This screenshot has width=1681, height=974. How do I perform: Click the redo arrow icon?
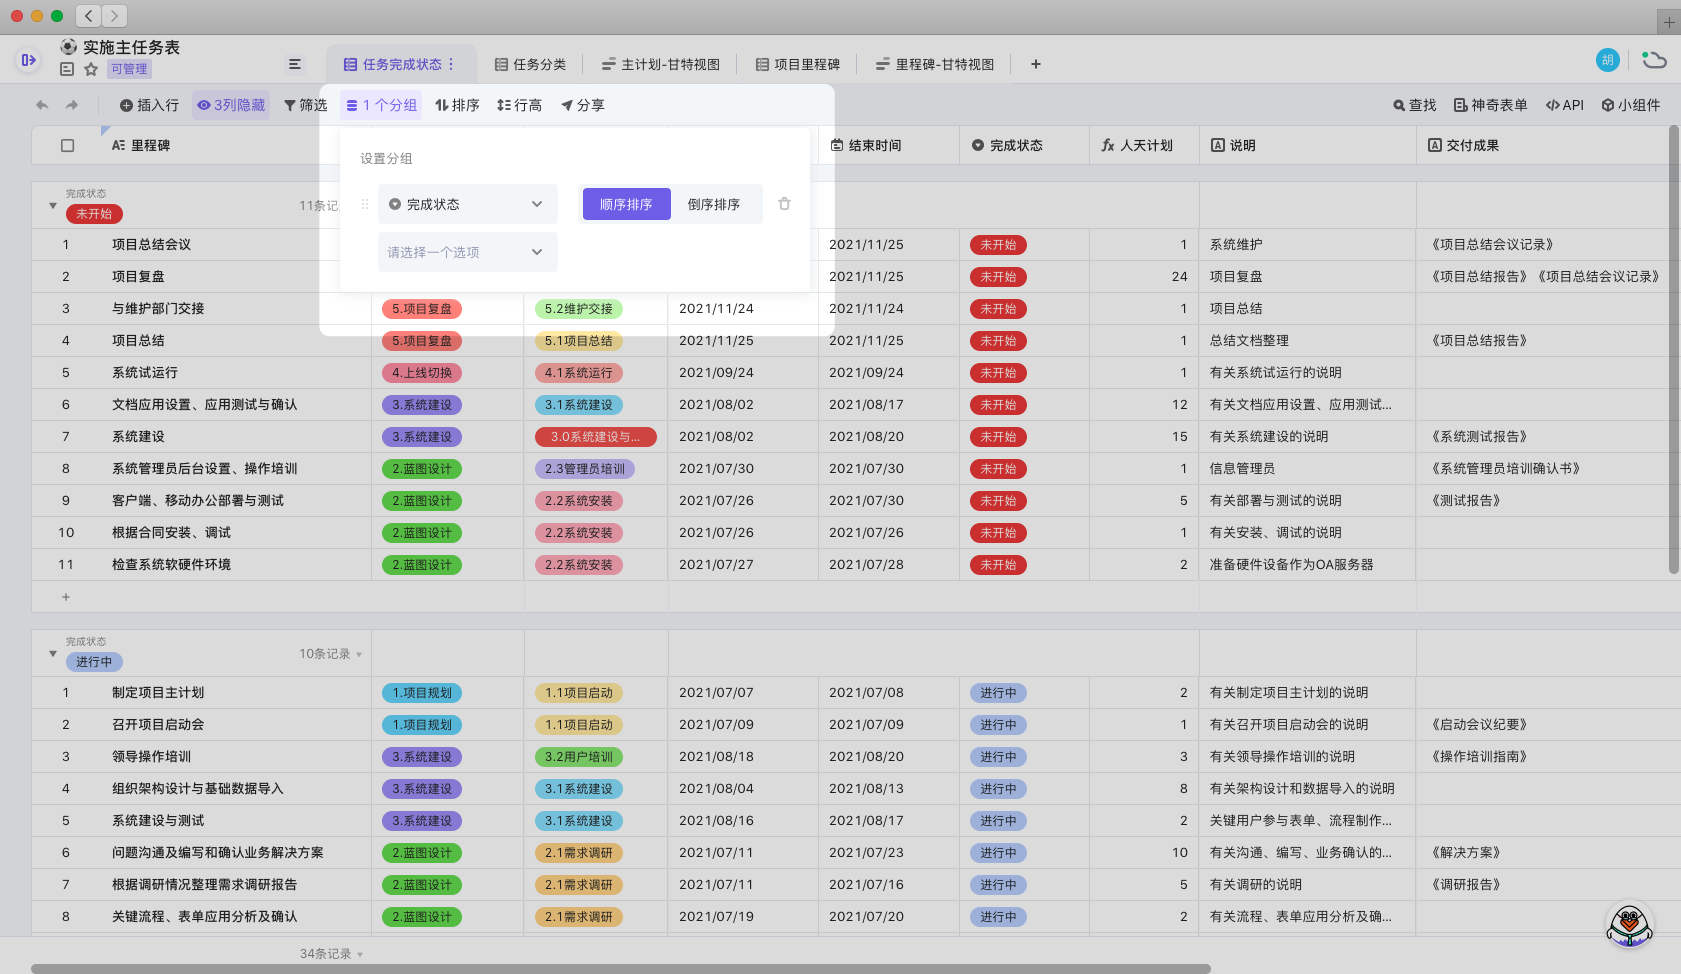72,105
